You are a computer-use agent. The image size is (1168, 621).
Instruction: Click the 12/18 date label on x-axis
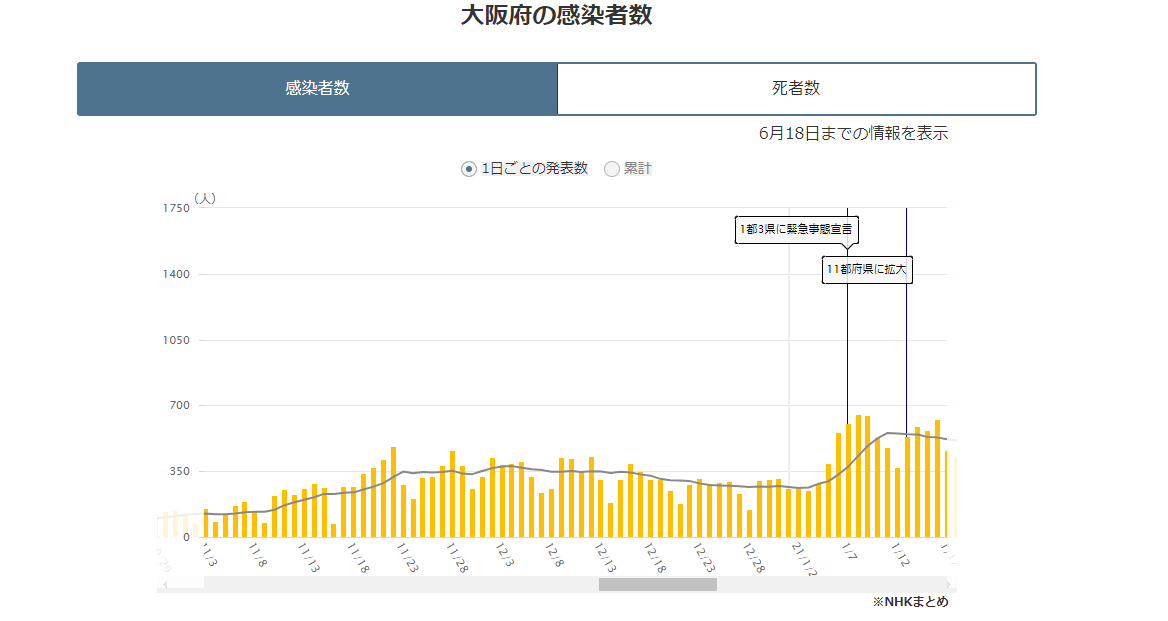654,558
